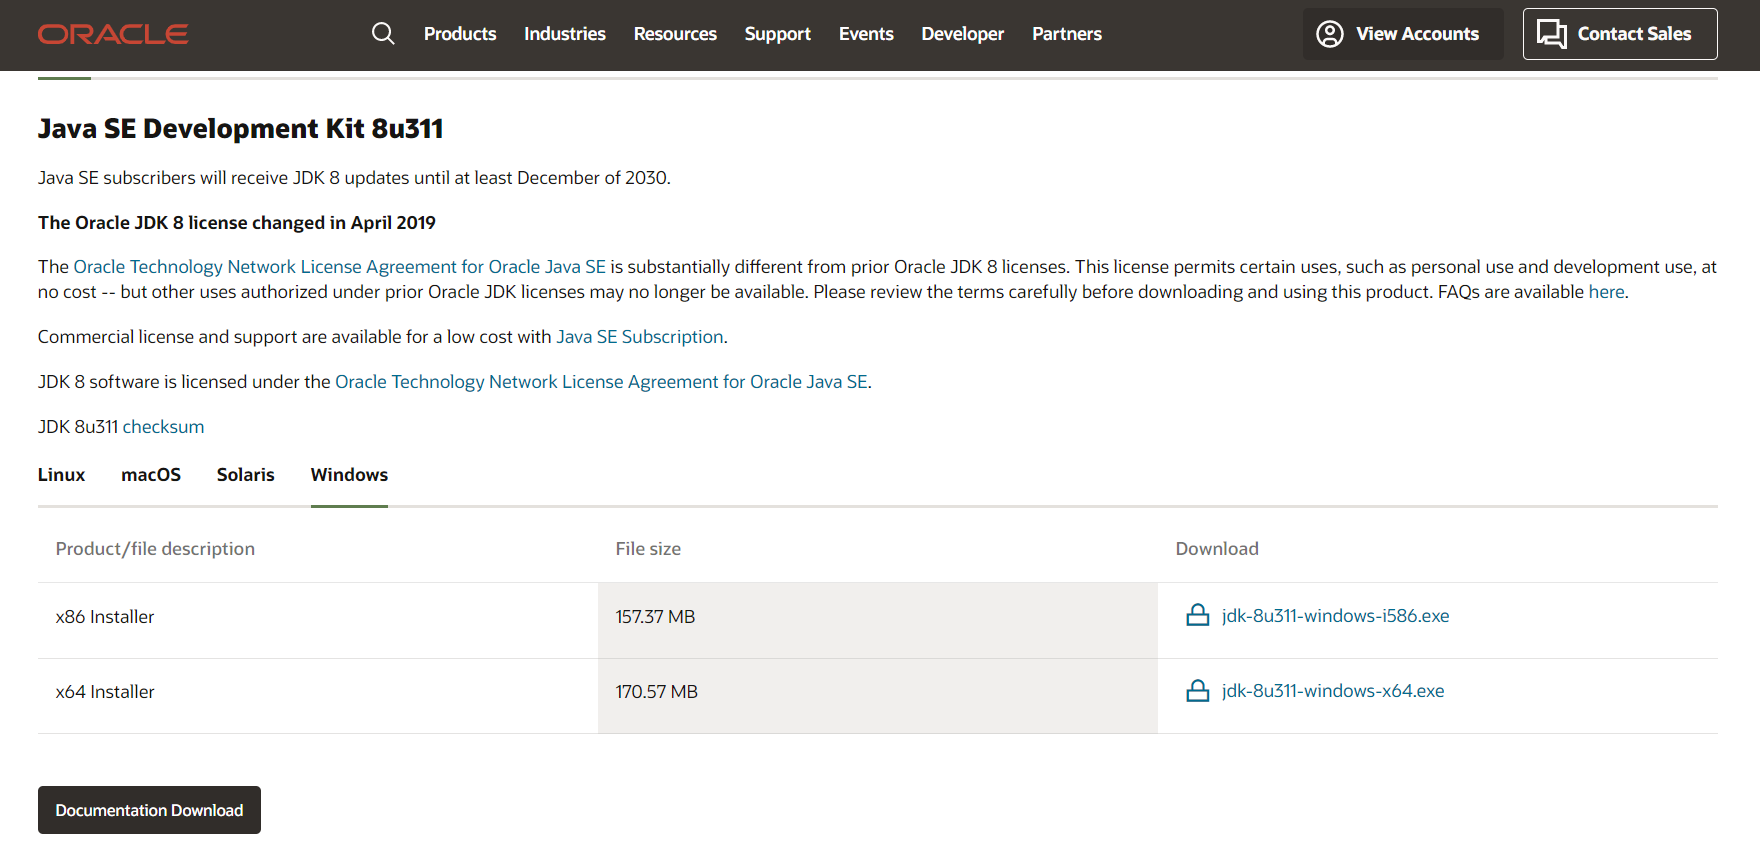The height and width of the screenshot is (853, 1760).
Task: Switch to the Solaris tab
Action: (x=246, y=475)
